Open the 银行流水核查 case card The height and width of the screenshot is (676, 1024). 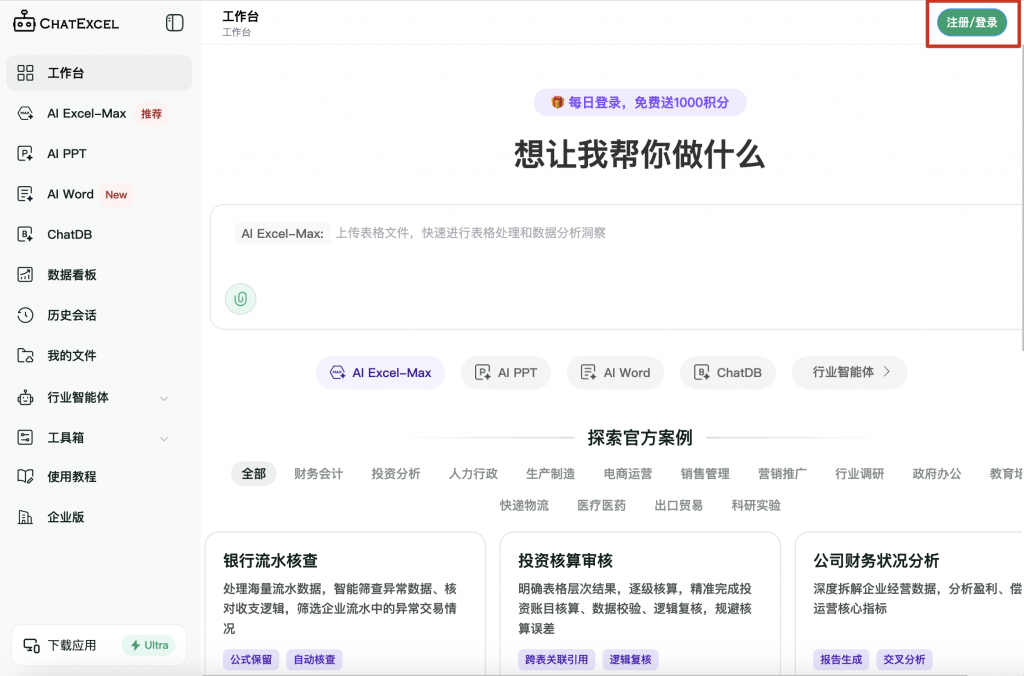point(345,604)
